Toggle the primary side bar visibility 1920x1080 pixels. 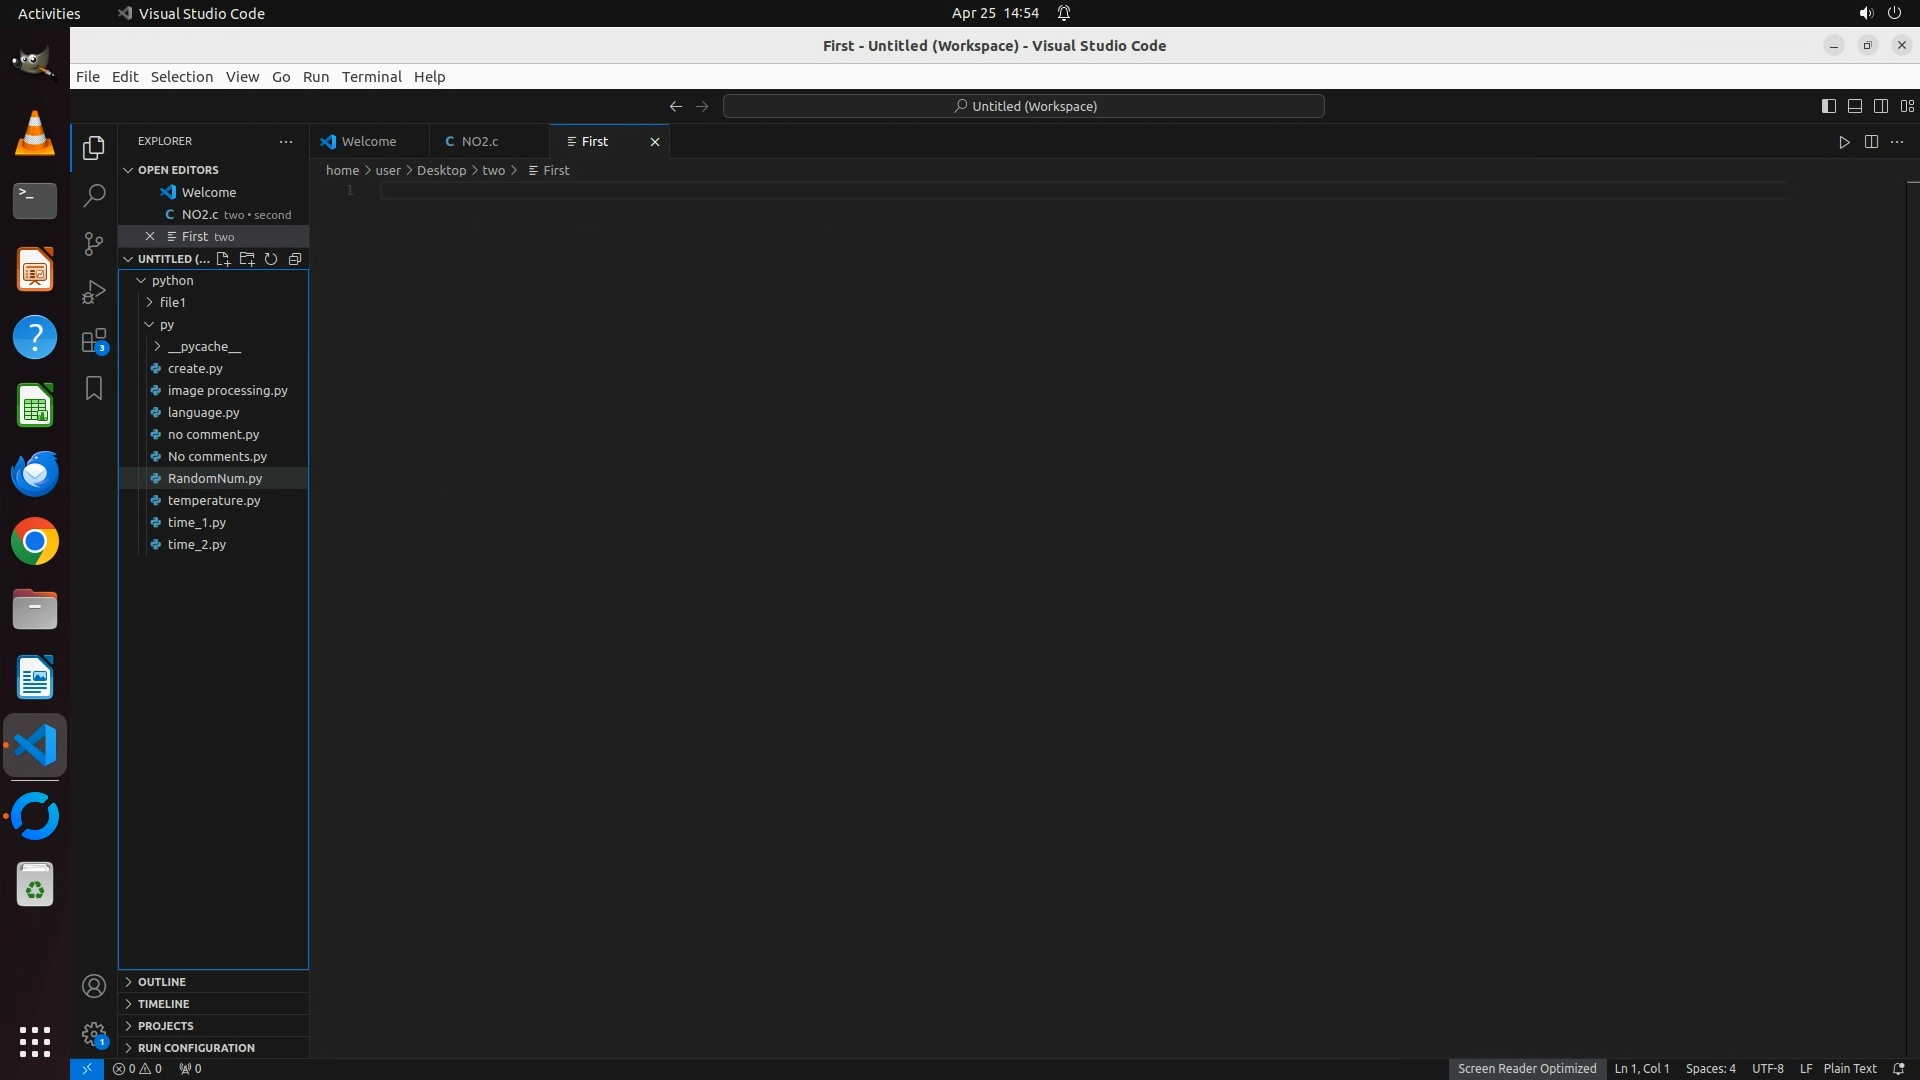(1828, 106)
